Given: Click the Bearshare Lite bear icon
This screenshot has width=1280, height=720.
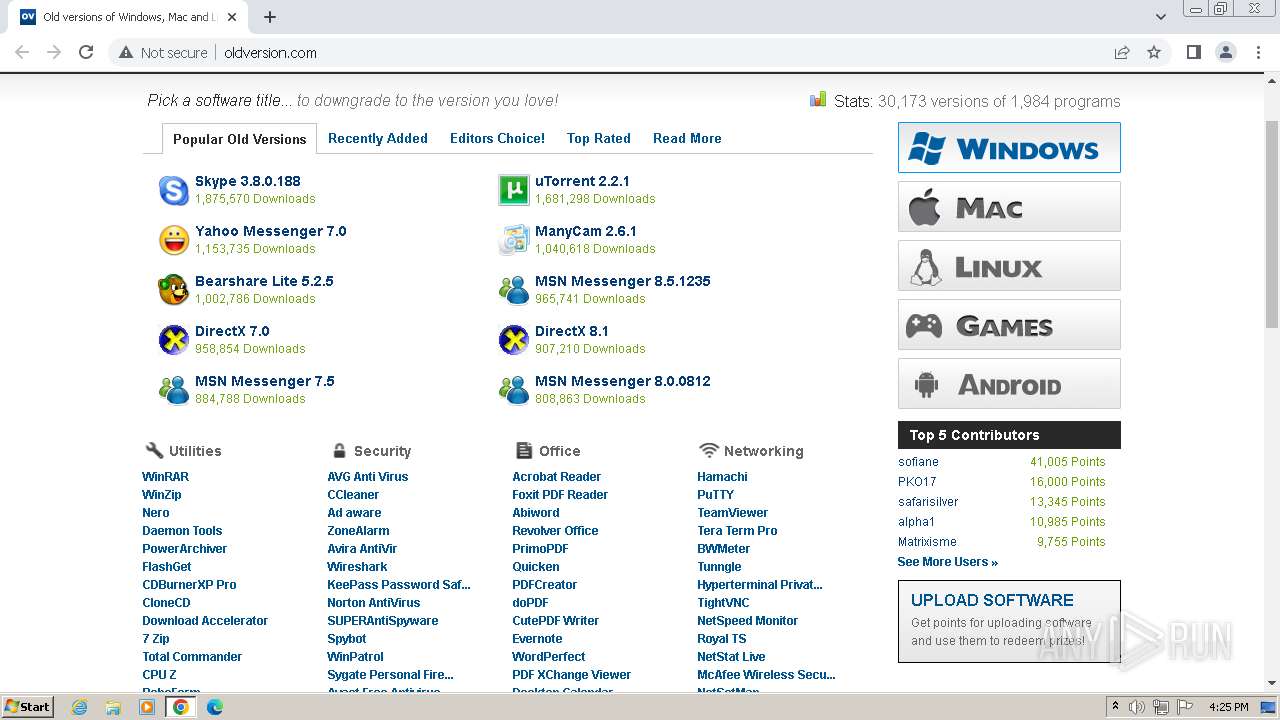Looking at the screenshot, I should 174,290.
